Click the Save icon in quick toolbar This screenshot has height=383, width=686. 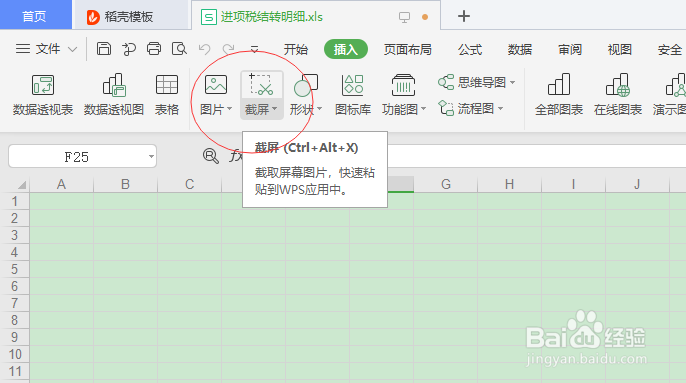click(x=104, y=49)
